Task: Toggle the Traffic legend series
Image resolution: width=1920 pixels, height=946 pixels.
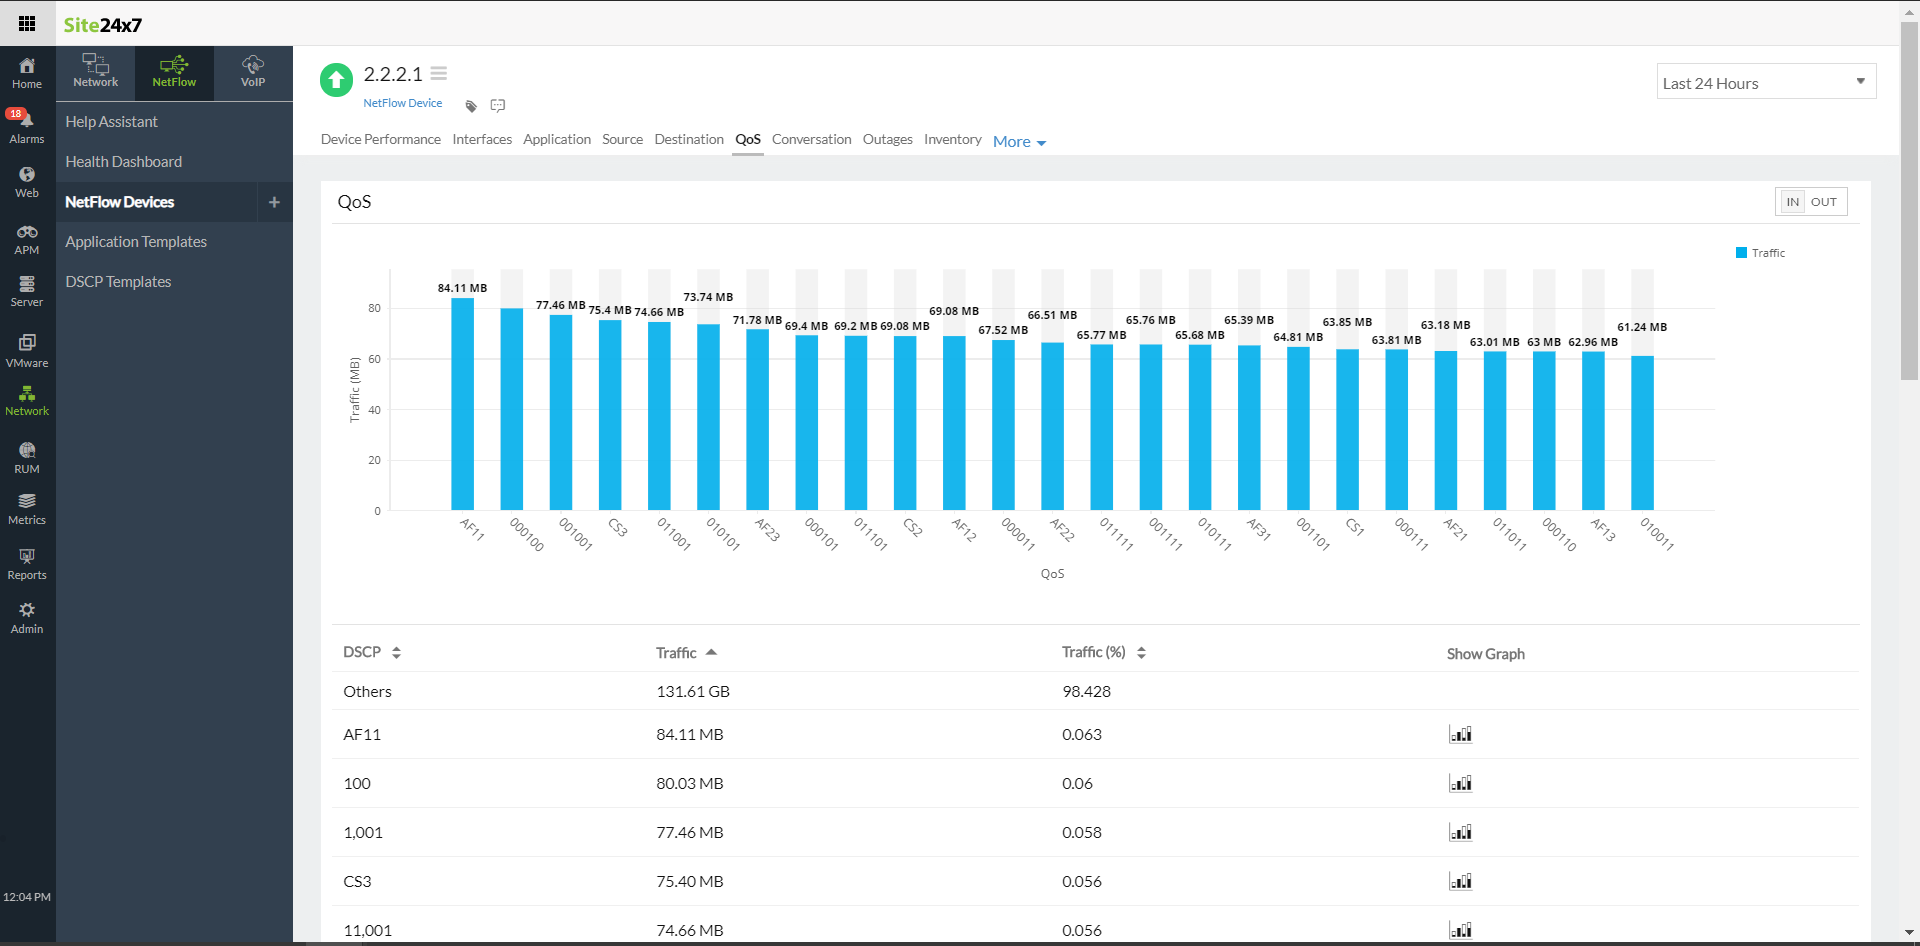Action: click(1760, 253)
